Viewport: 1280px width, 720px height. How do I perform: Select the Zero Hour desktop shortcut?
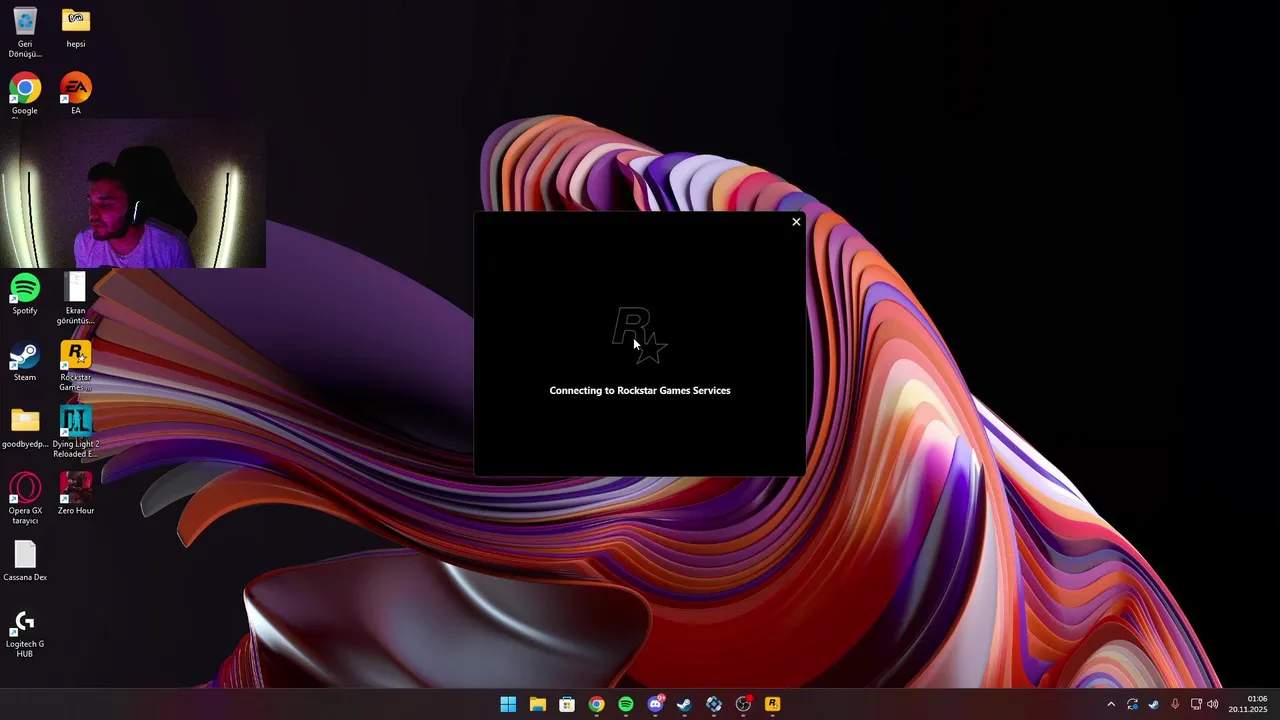(x=76, y=494)
